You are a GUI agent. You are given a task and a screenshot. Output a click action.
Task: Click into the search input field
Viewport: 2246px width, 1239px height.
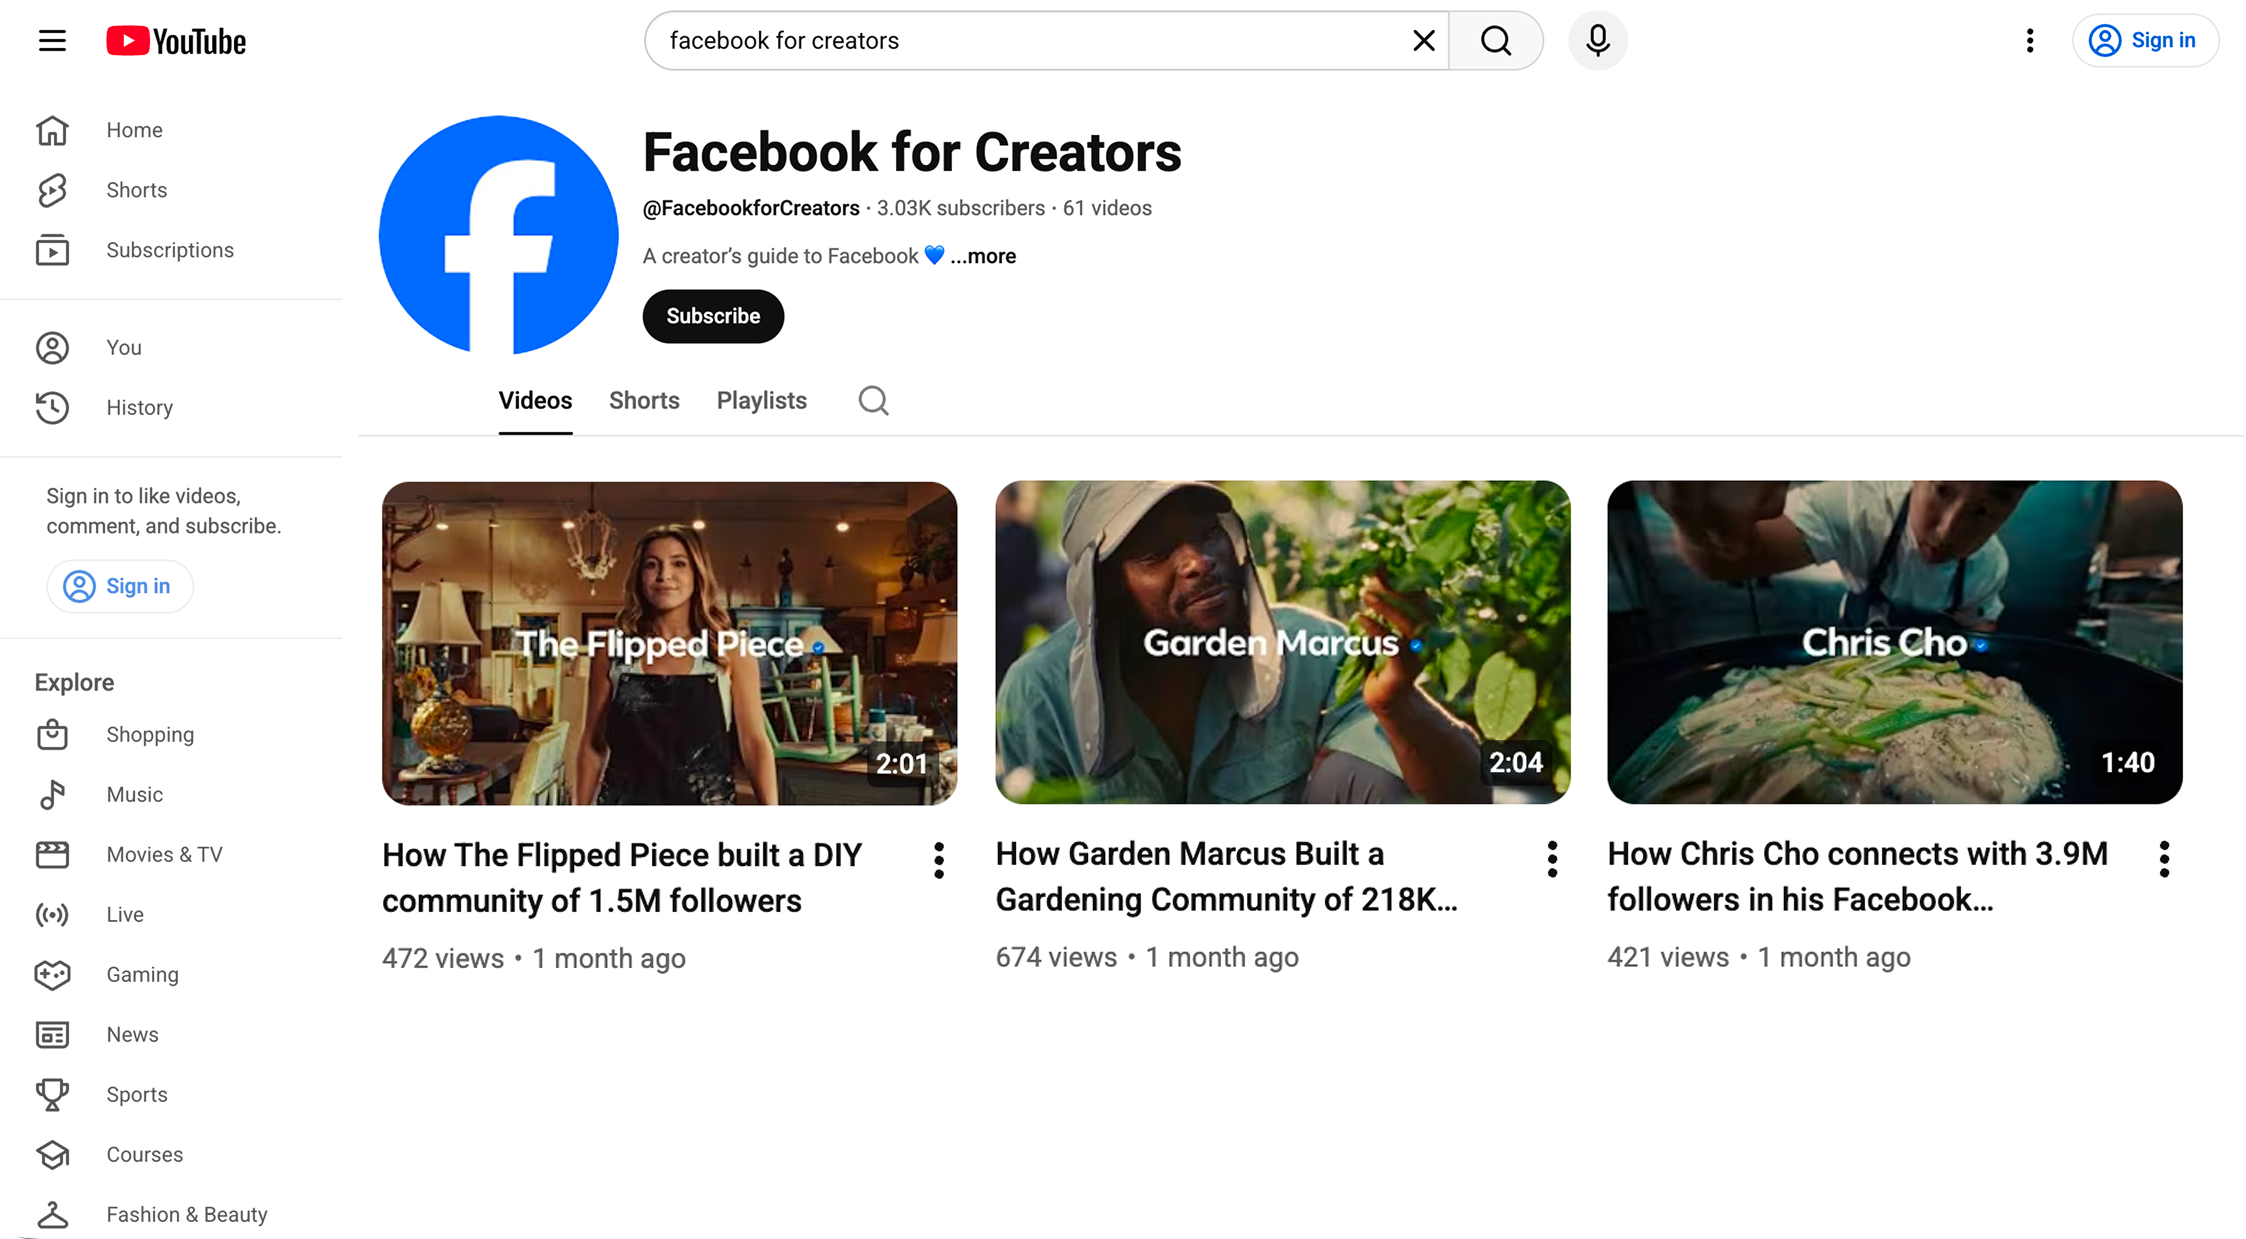(1030, 41)
